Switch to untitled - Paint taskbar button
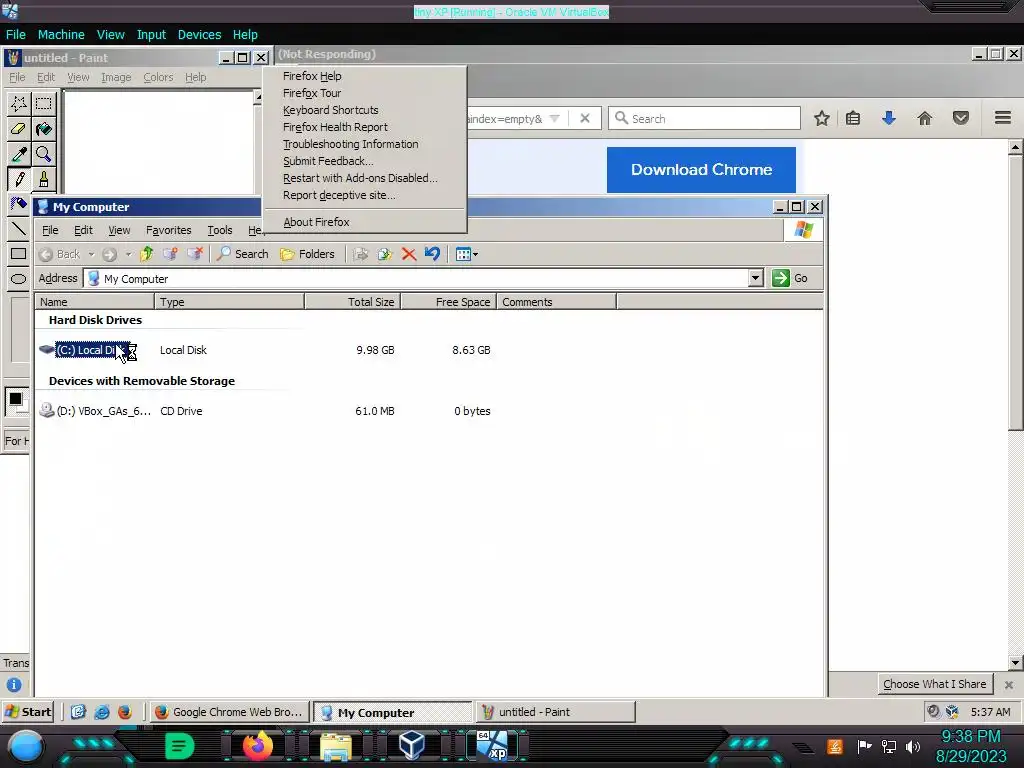 tap(555, 712)
